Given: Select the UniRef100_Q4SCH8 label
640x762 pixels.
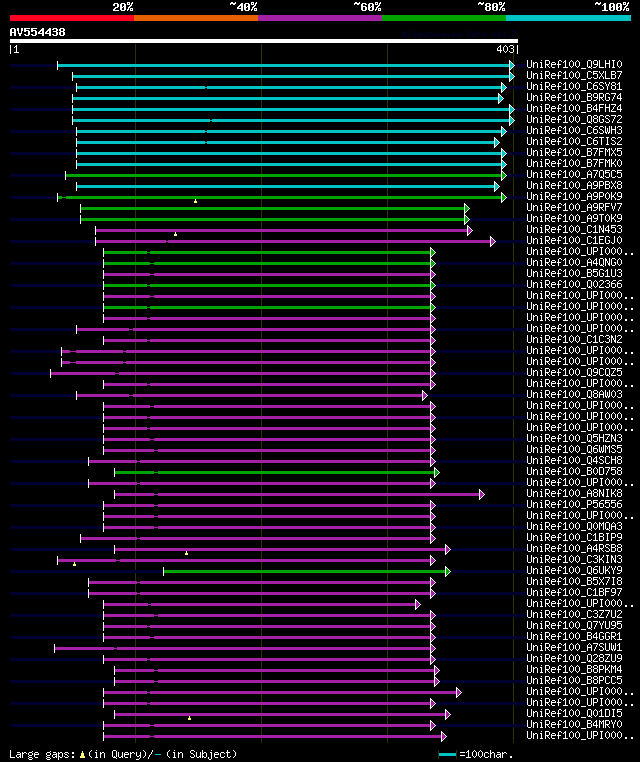Looking at the screenshot, I should click(x=574, y=460).
